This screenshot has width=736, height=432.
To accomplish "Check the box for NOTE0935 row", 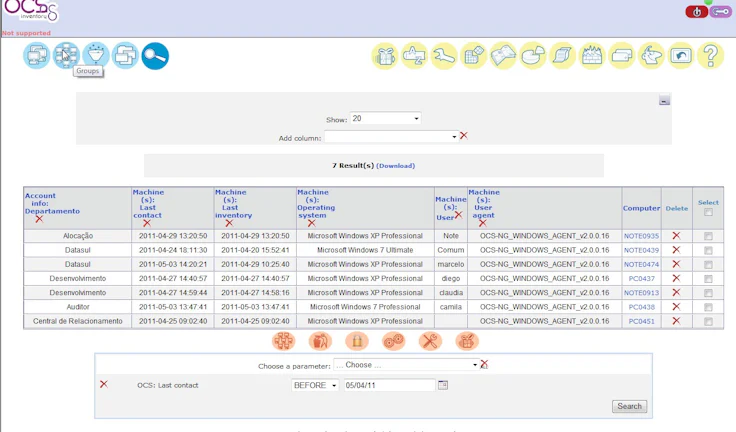I will pyautogui.click(x=708, y=236).
